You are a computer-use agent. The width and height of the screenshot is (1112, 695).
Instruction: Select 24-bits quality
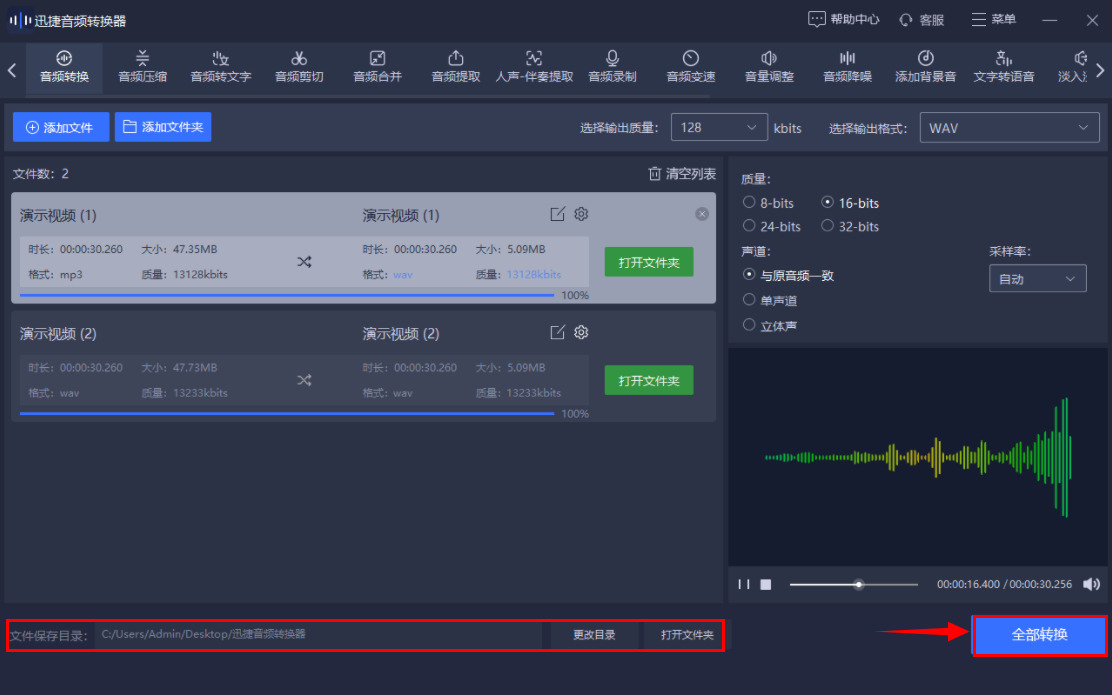772,226
